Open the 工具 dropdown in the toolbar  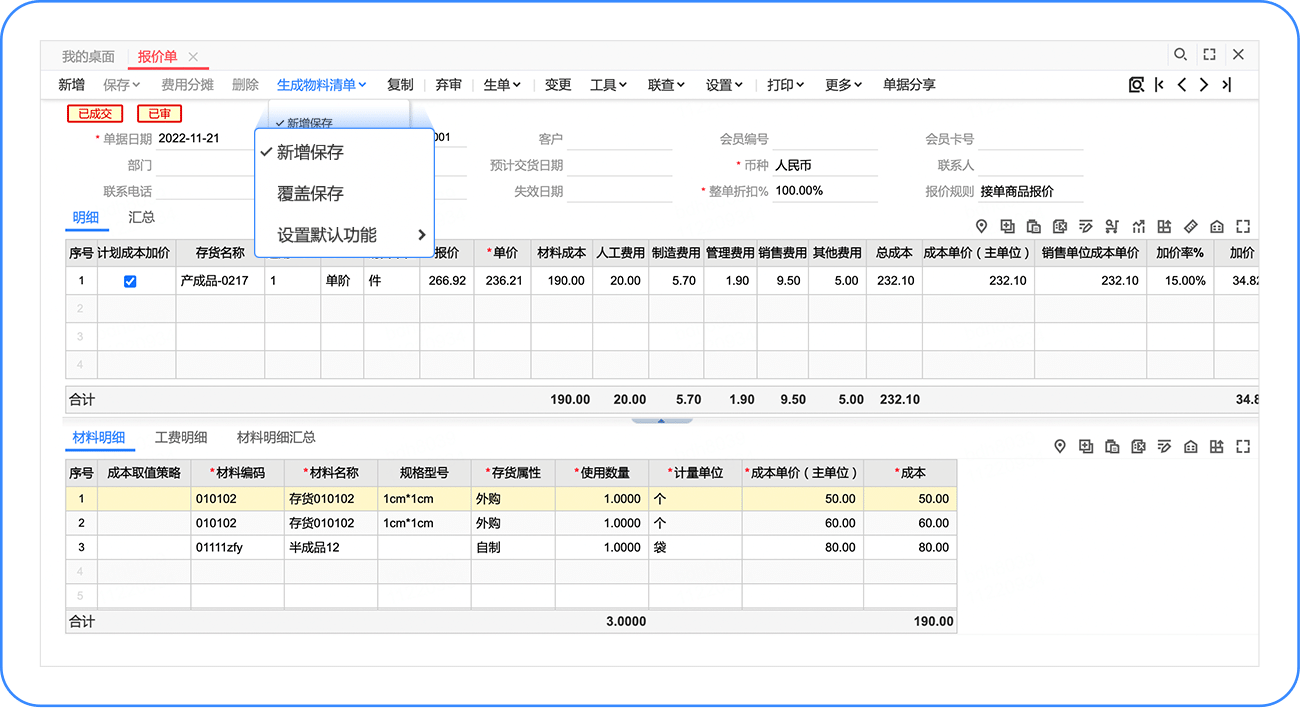tap(608, 85)
